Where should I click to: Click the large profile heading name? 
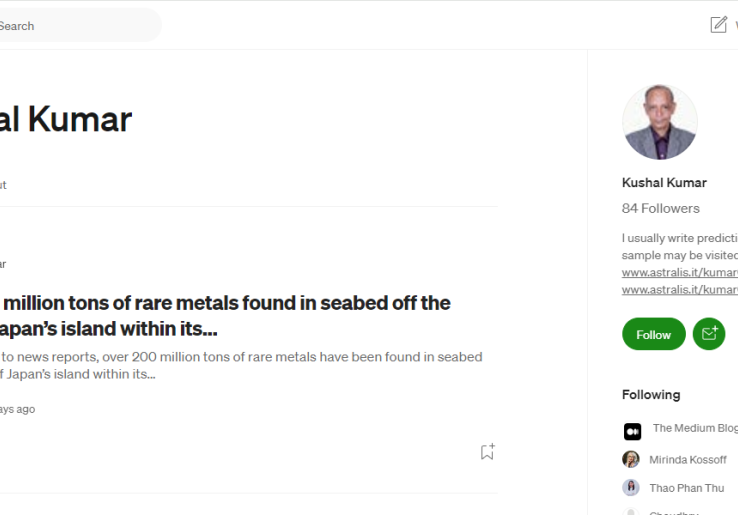point(66,119)
